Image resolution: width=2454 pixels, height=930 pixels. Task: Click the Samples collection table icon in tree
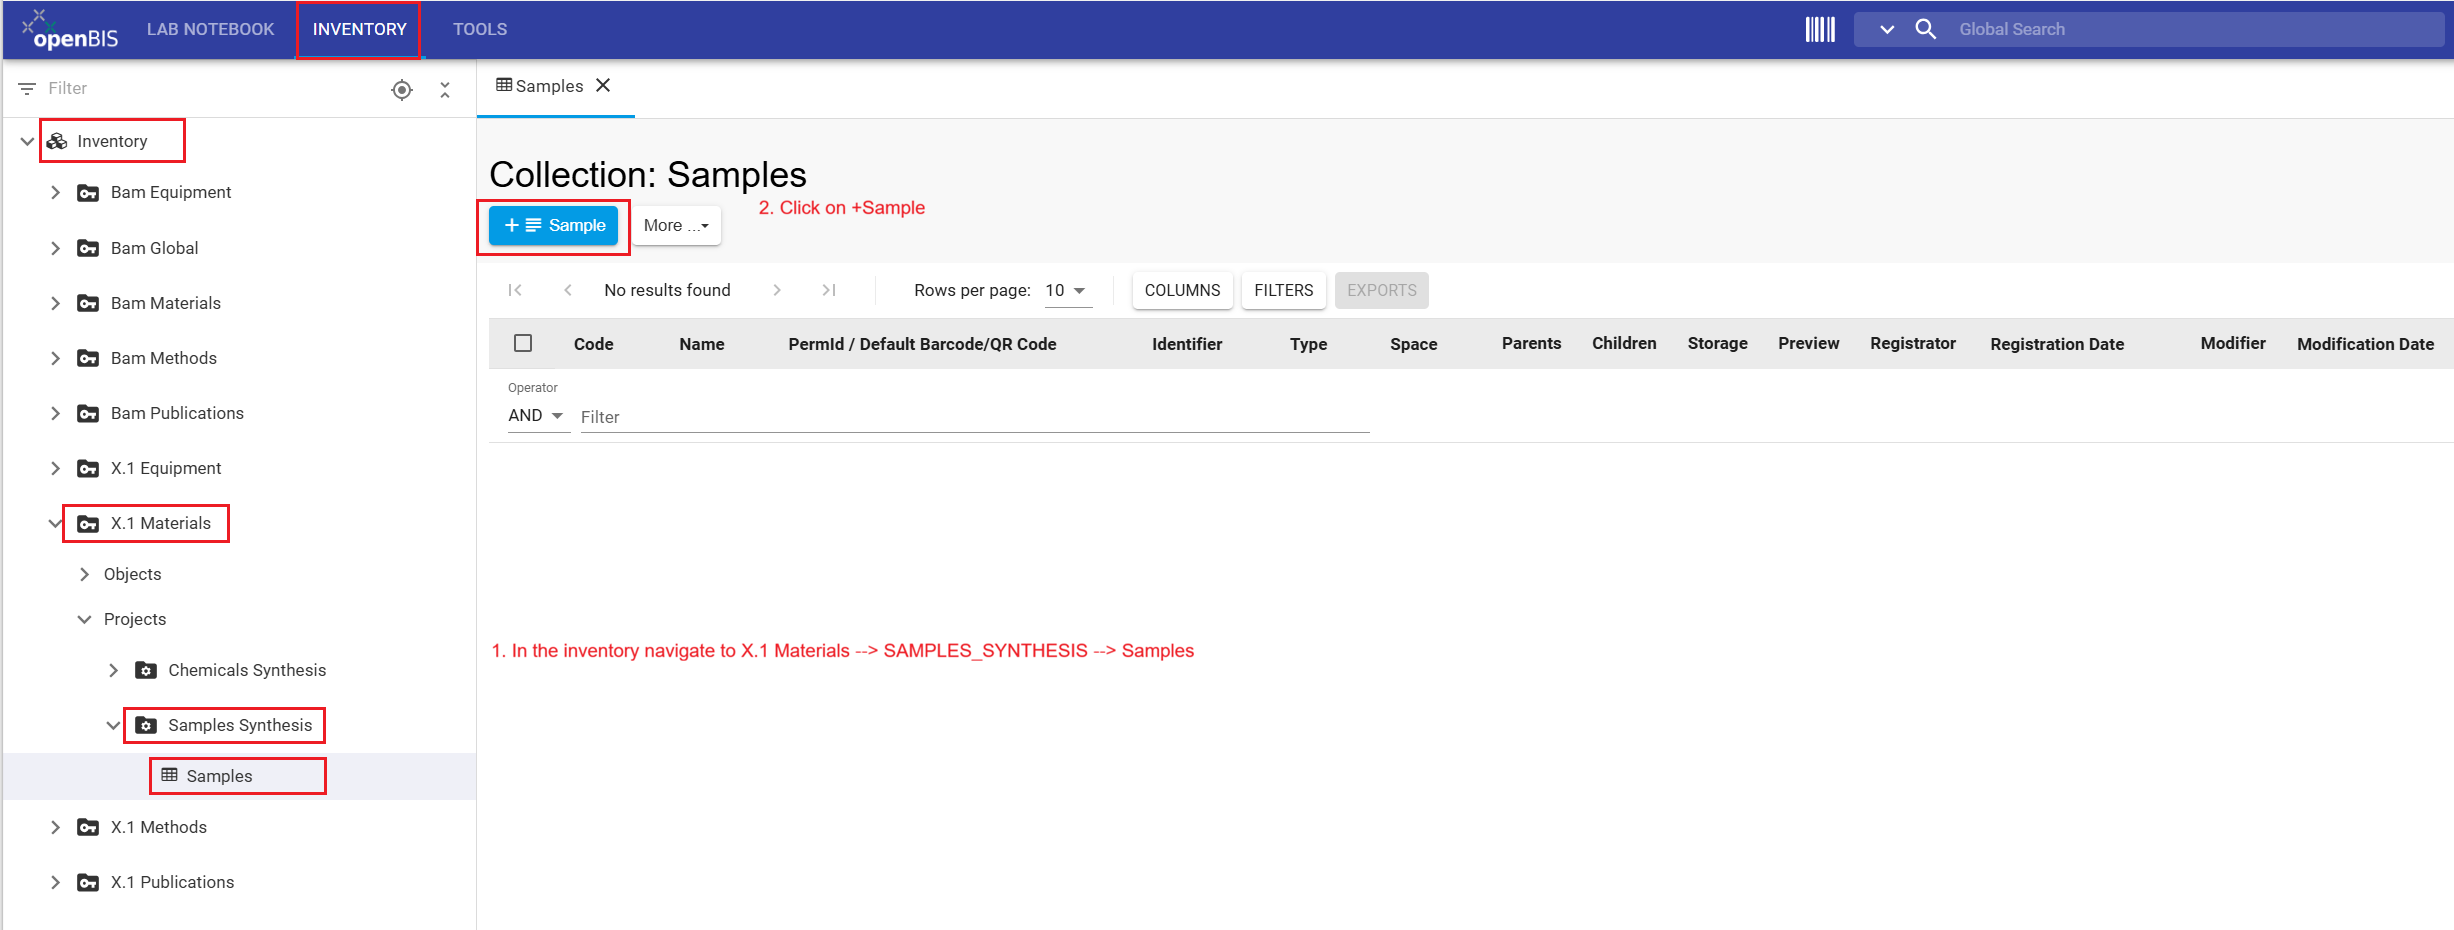point(170,775)
